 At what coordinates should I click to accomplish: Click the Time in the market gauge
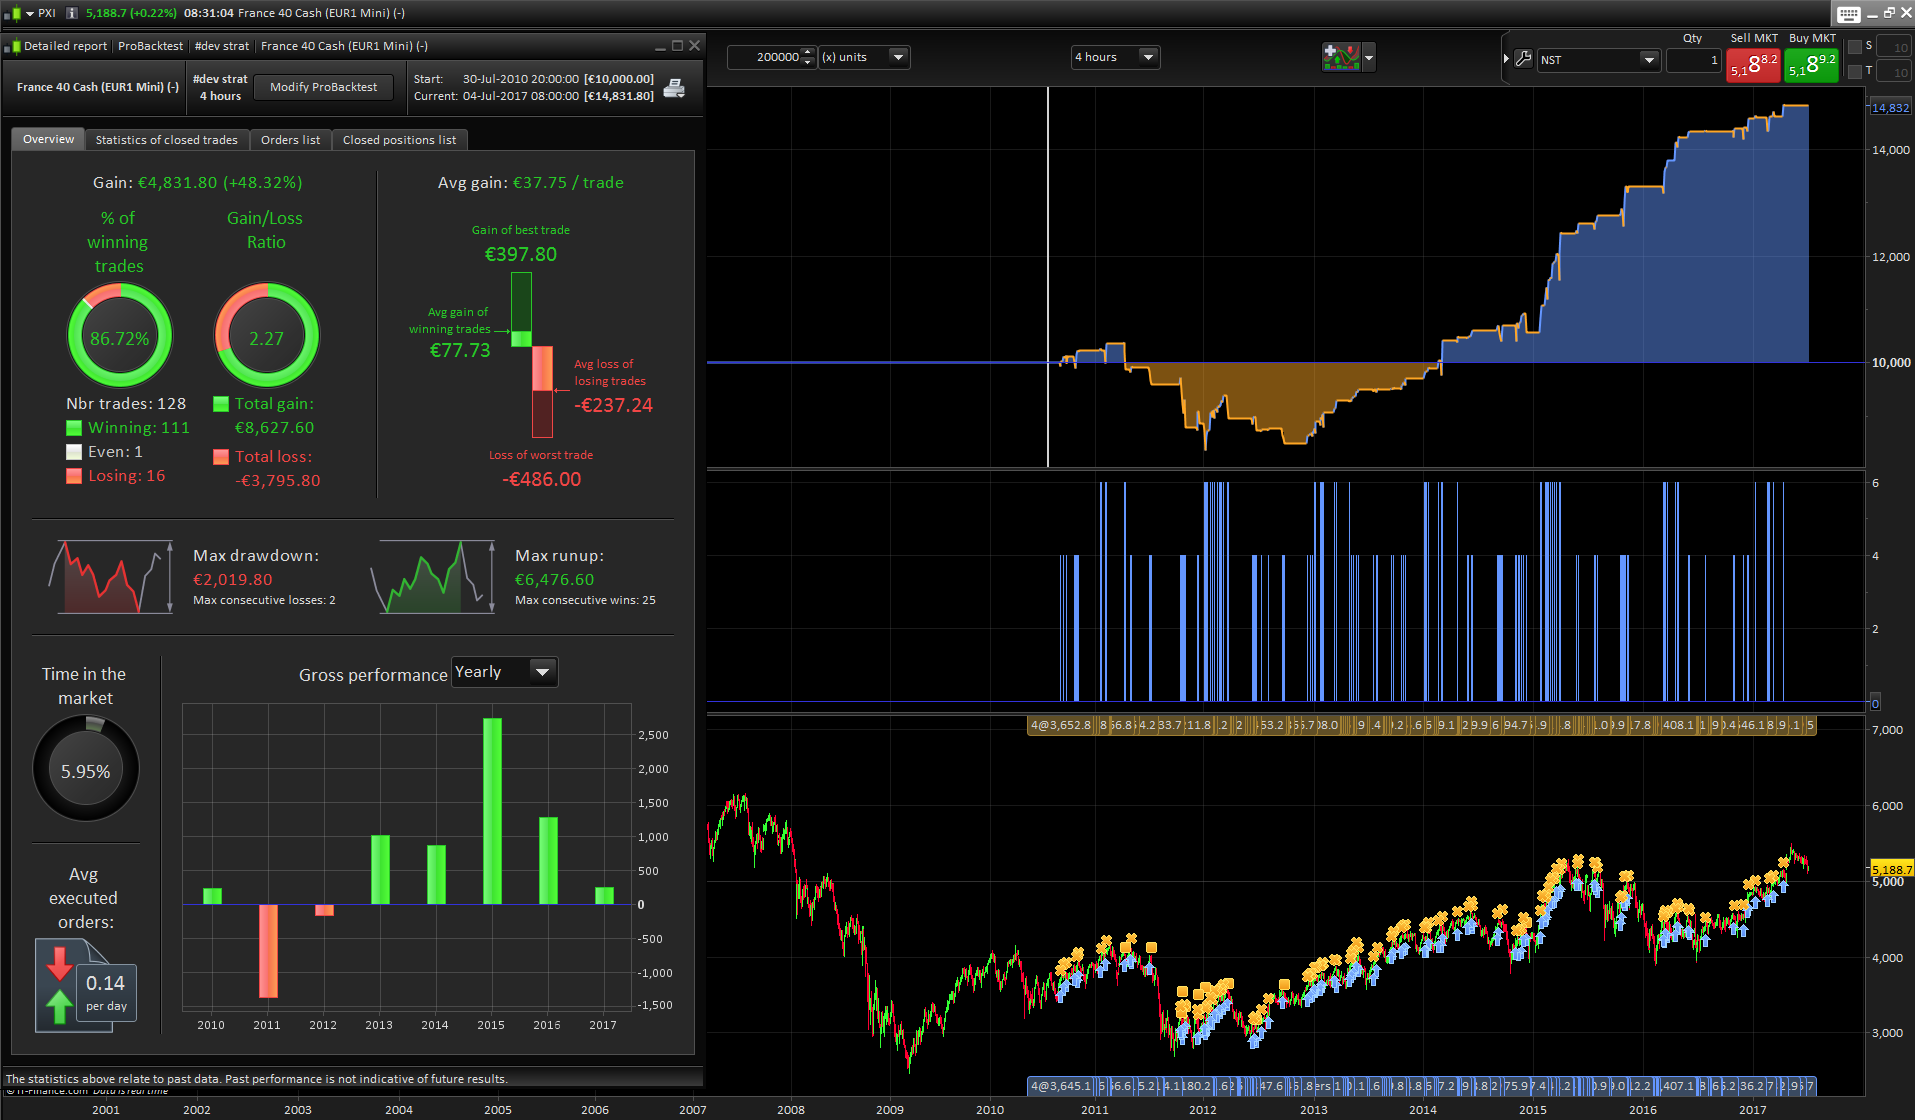coord(86,769)
